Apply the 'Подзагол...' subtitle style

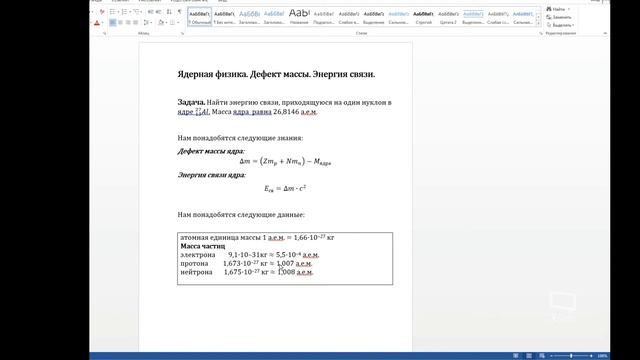(x=324, y=17)
